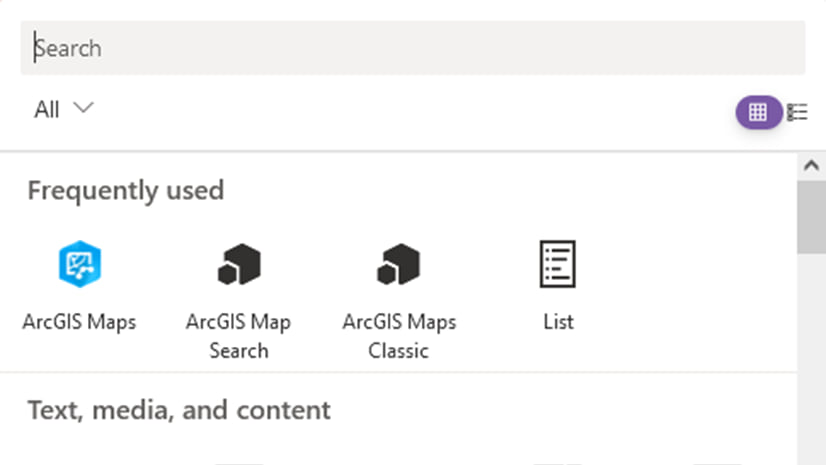The width and height of the screenshot is (826, 465).
Task: Select the ArcGIS Map Search cube icon
Action: point(239,265)
